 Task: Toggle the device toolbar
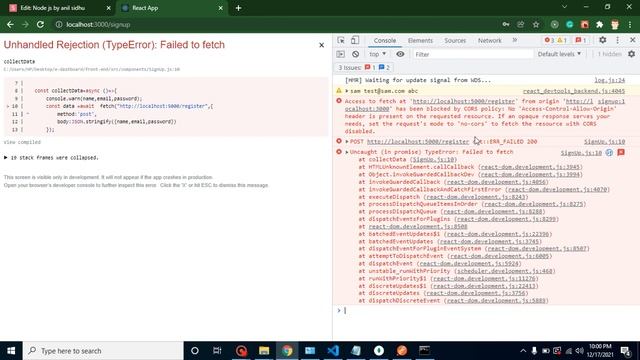[355, 40]
